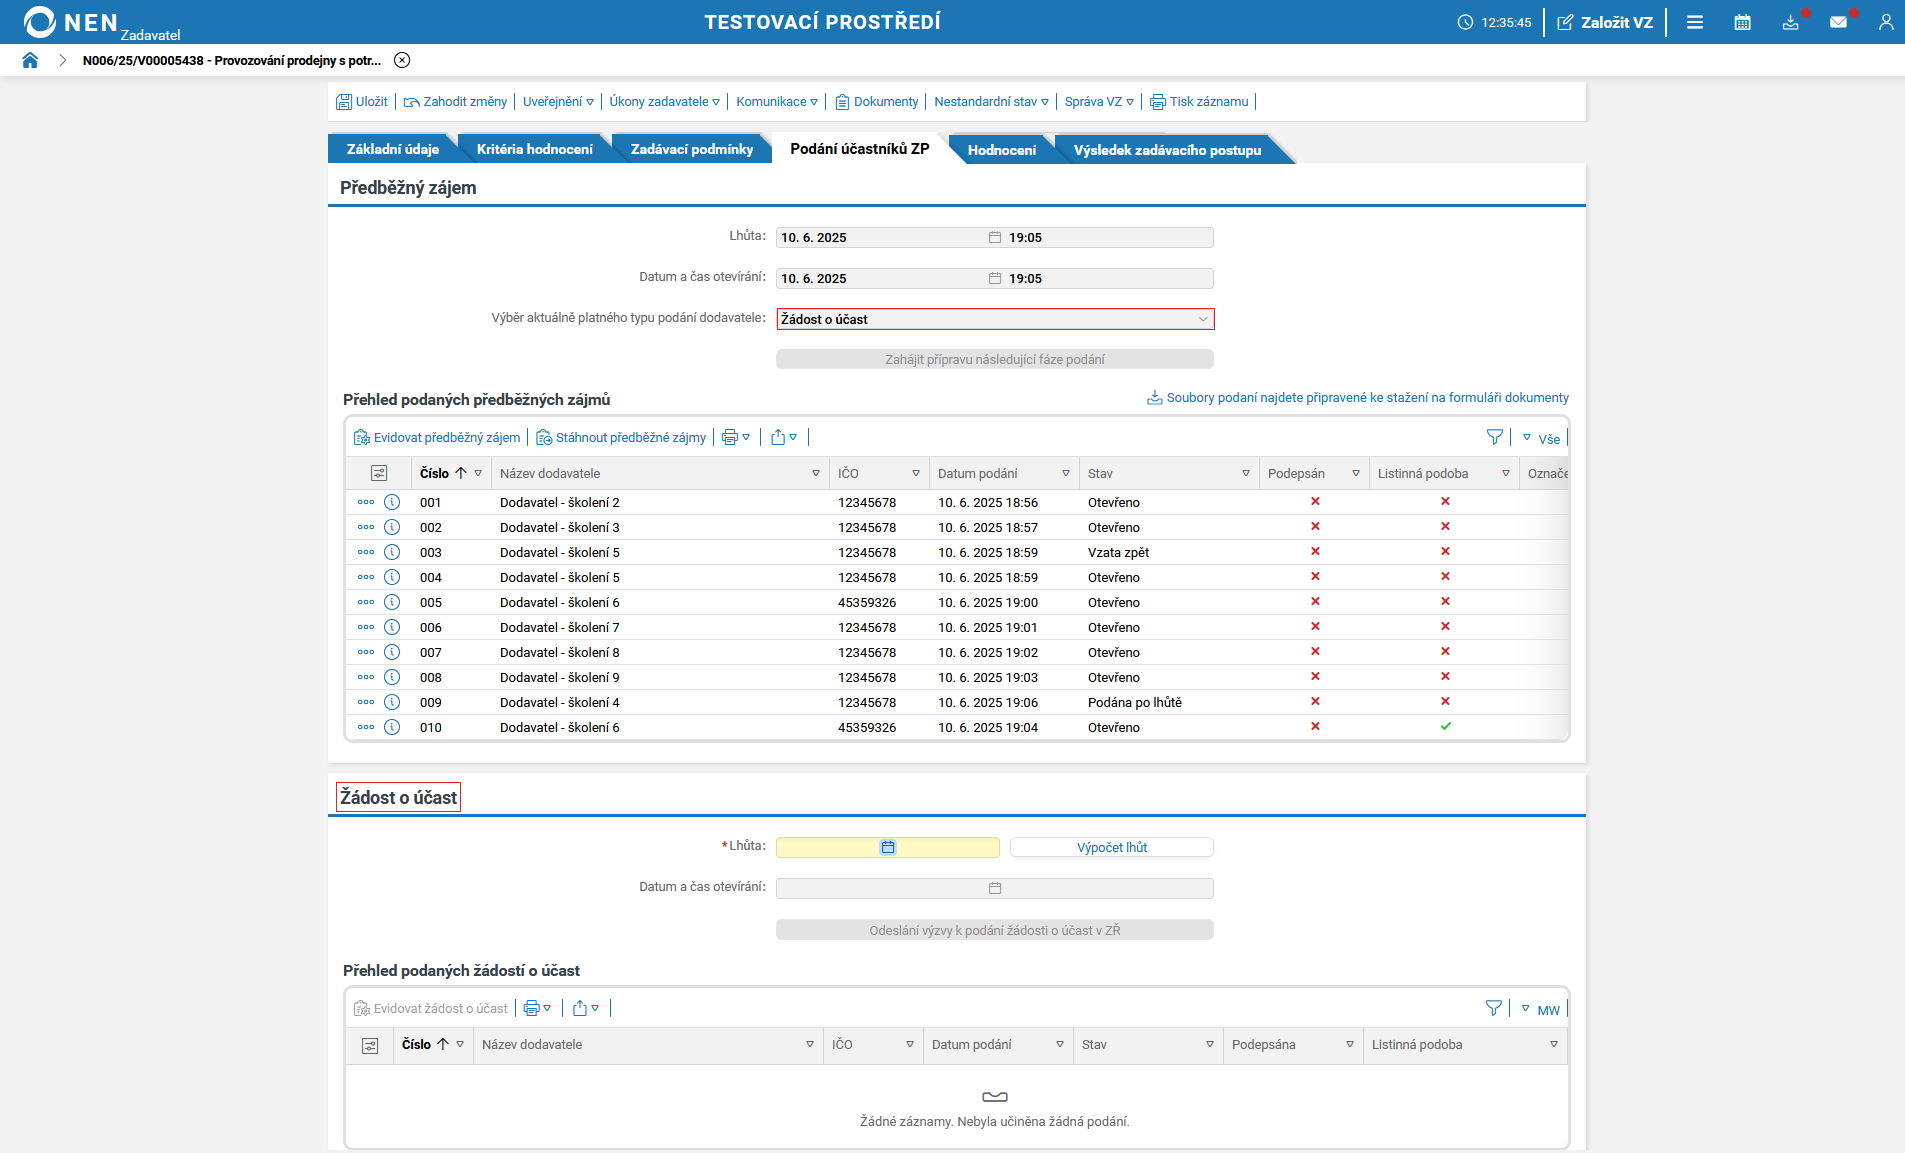Switch to Kritéria hodnocení tab
1905x1153 pixels.
point(534,149)
